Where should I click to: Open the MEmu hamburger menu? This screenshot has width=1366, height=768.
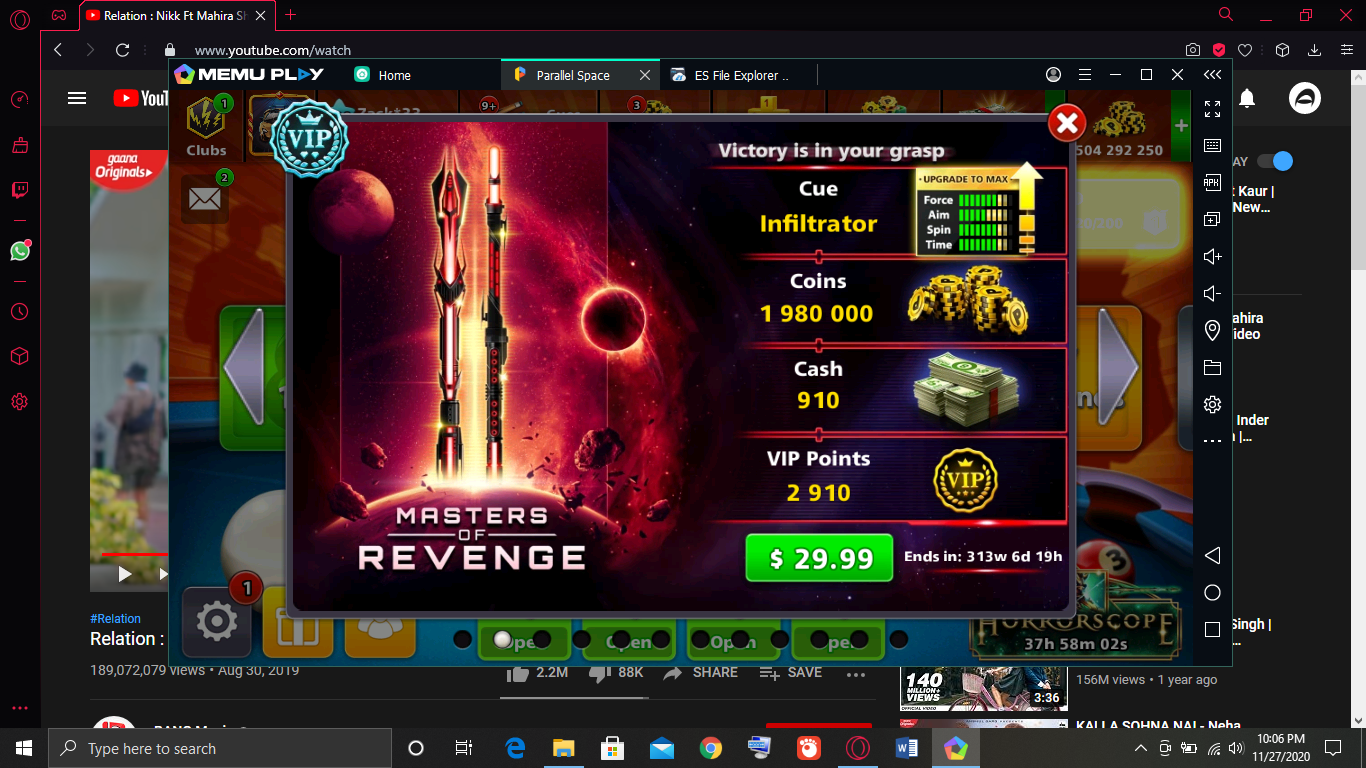[1084, 75]
